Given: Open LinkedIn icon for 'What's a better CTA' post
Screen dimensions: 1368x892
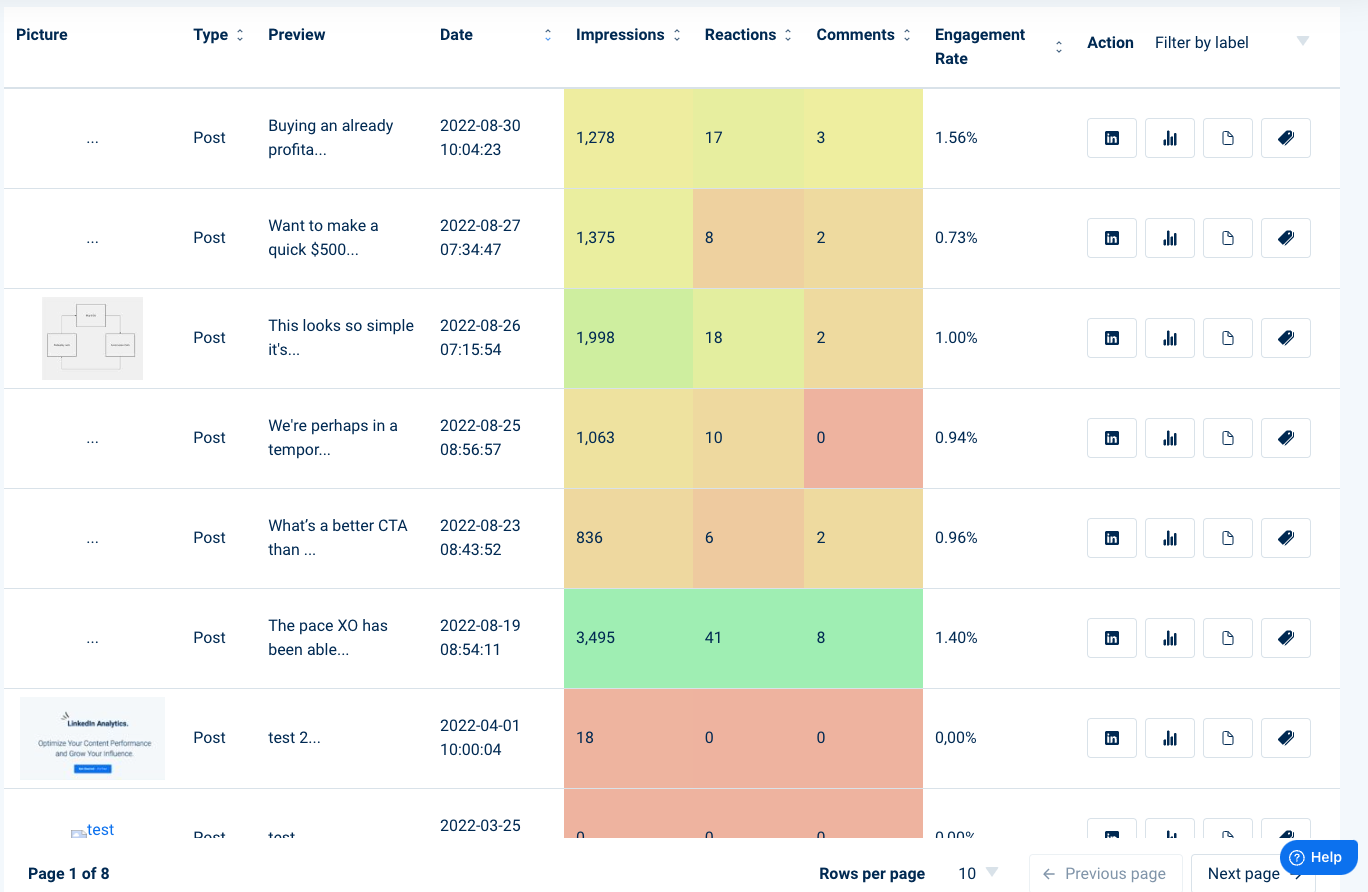Looking at the screenshot, I should 1112,538.
